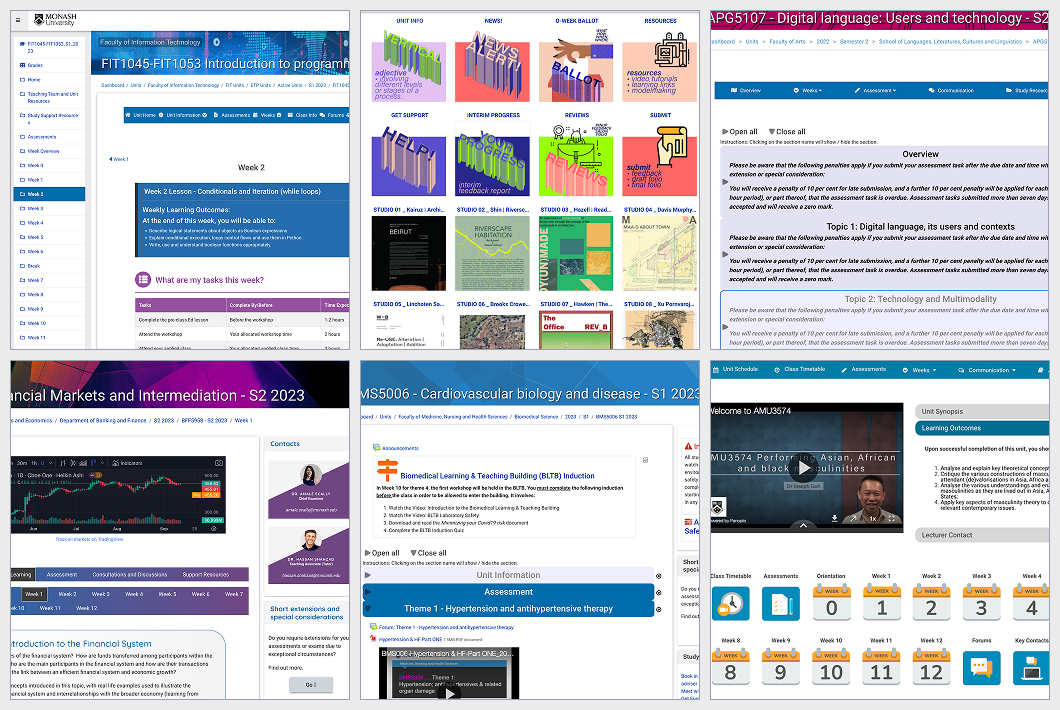Click the Your Progress interim feedback tile
Image resolution: width=1060 pixels, height=710 pixels.
[493, 159]
